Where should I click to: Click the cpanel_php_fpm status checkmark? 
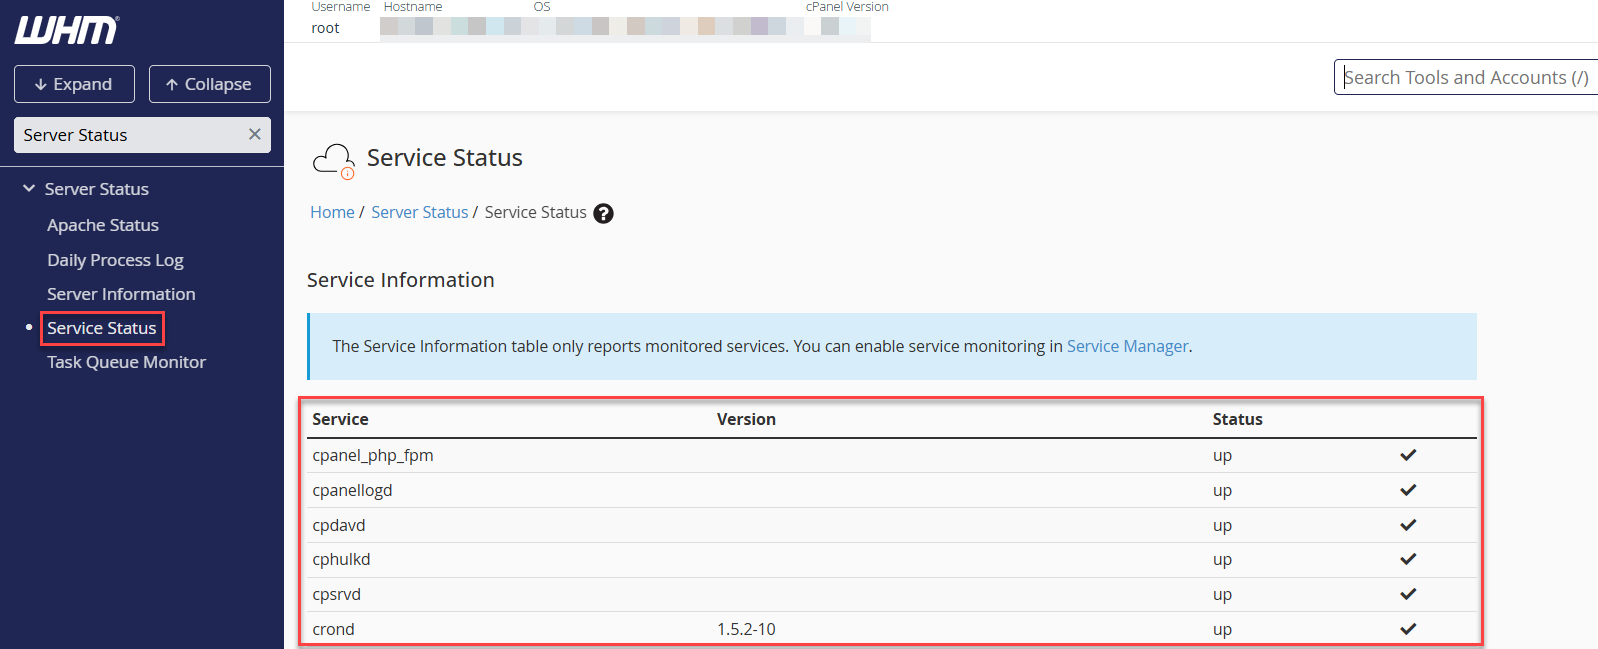coord(1408,455)
